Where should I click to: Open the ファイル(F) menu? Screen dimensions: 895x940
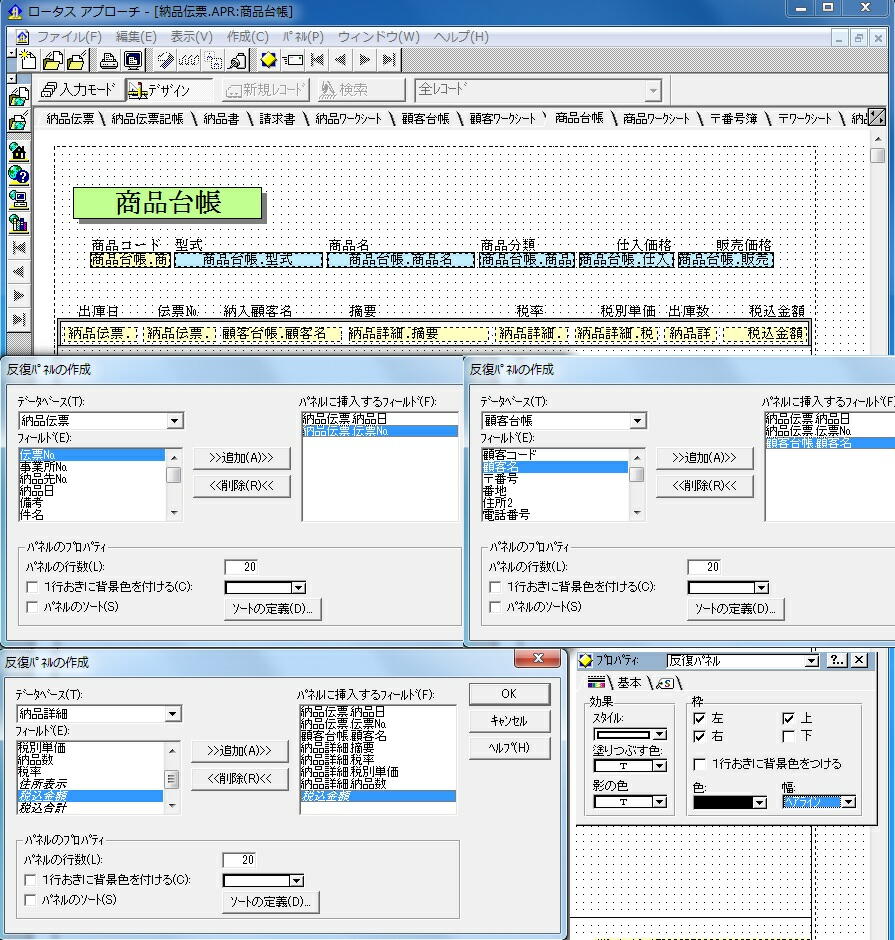[x=70, y=37]
